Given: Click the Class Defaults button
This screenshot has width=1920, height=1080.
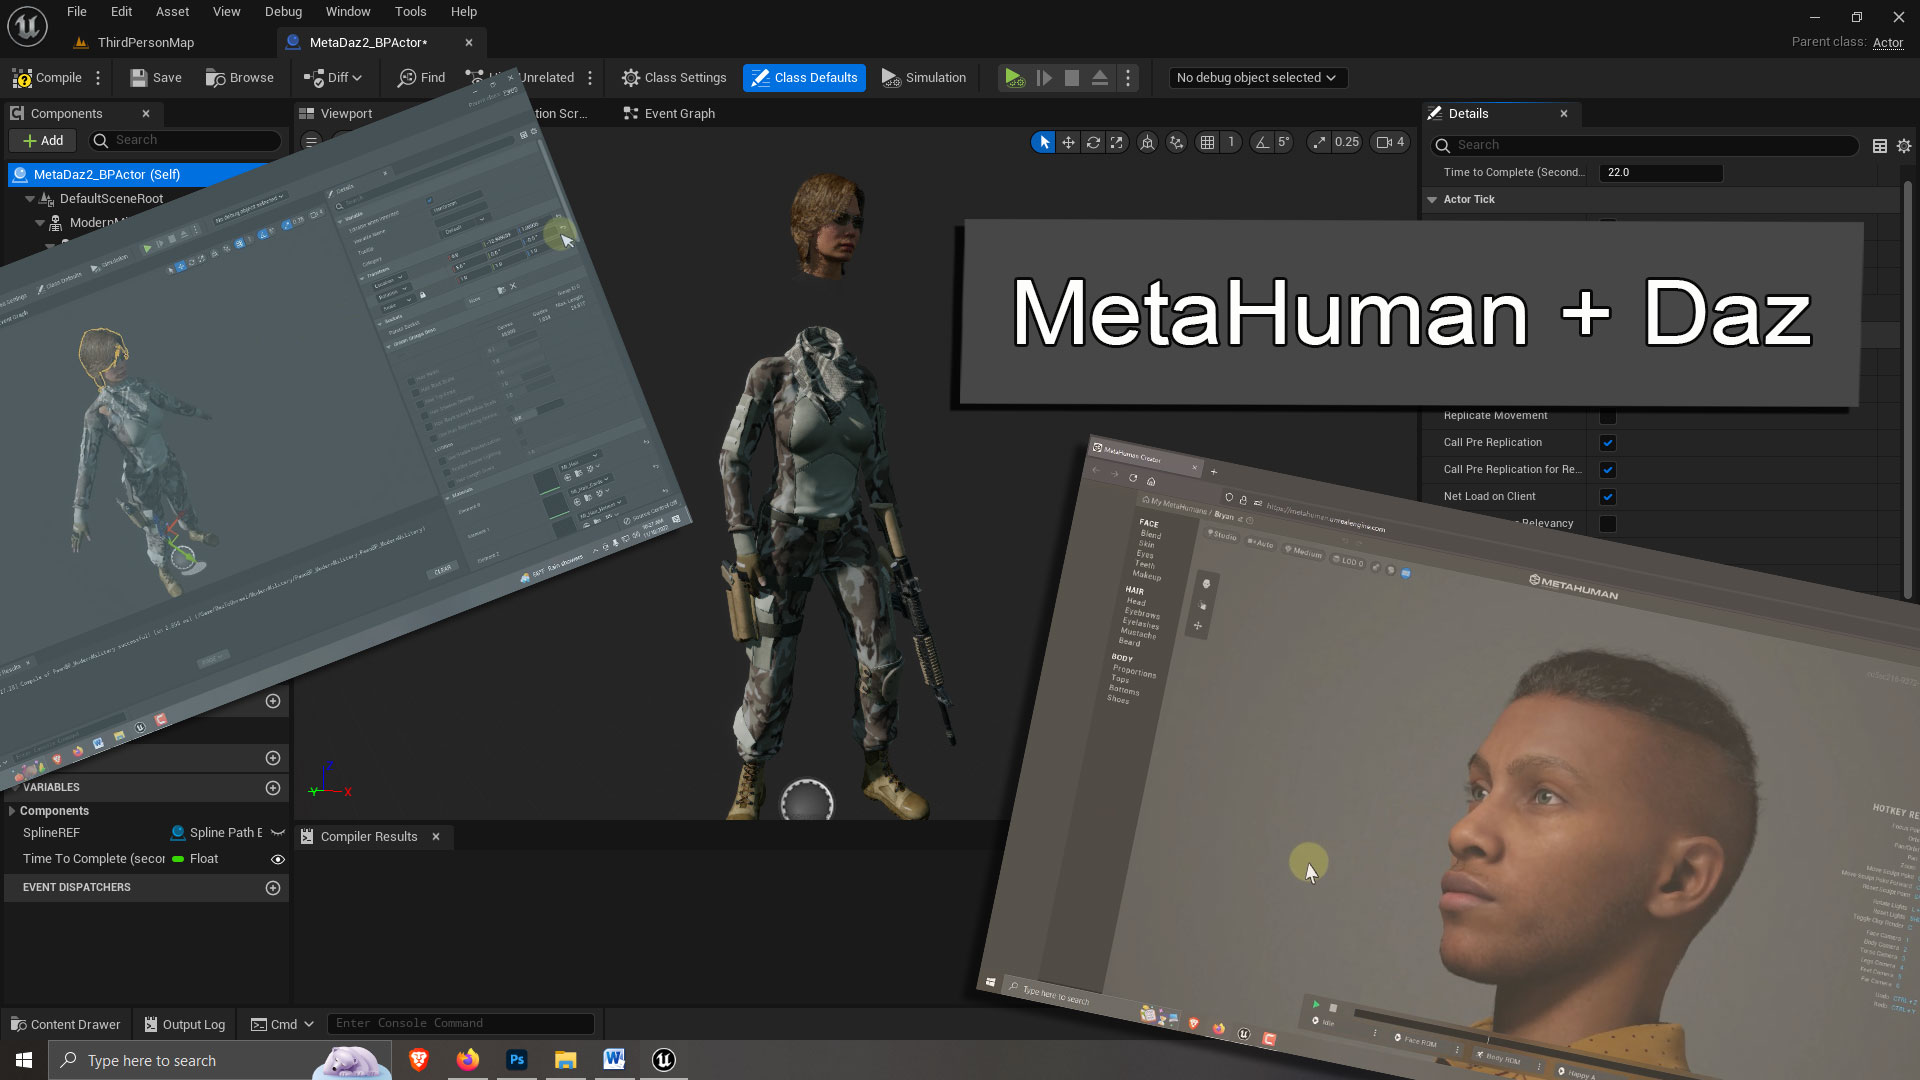Looking at the screenshot, I should pyautogui.click(x=804, y=76).
